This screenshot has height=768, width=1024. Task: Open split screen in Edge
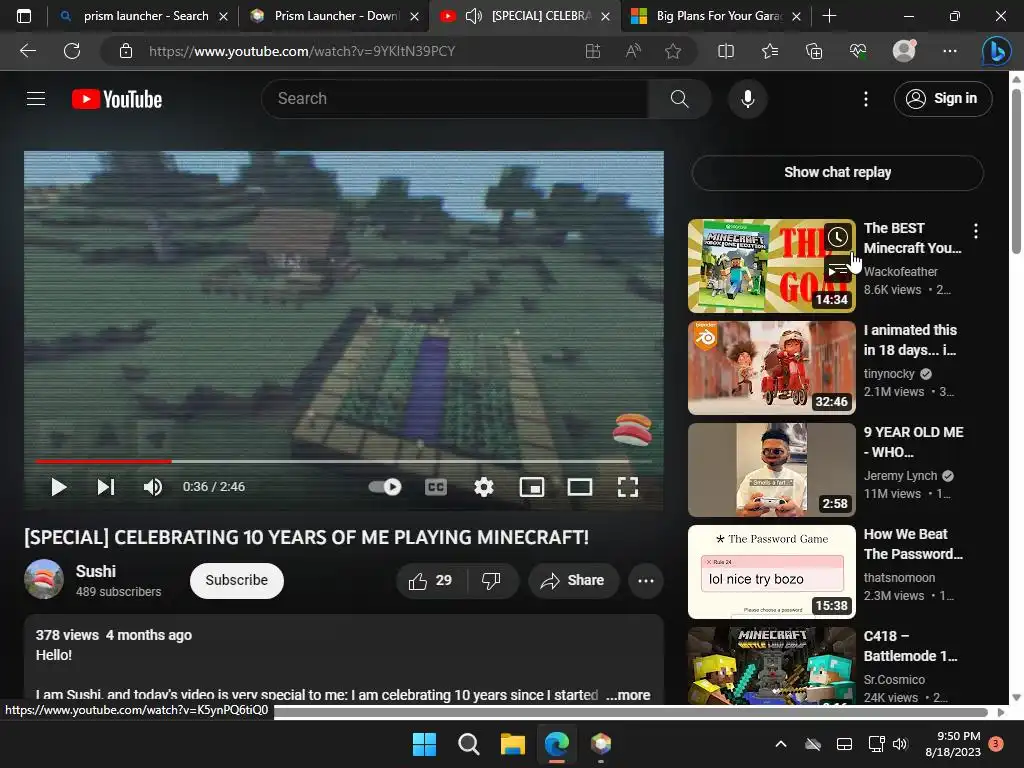(x=726, y=51)
